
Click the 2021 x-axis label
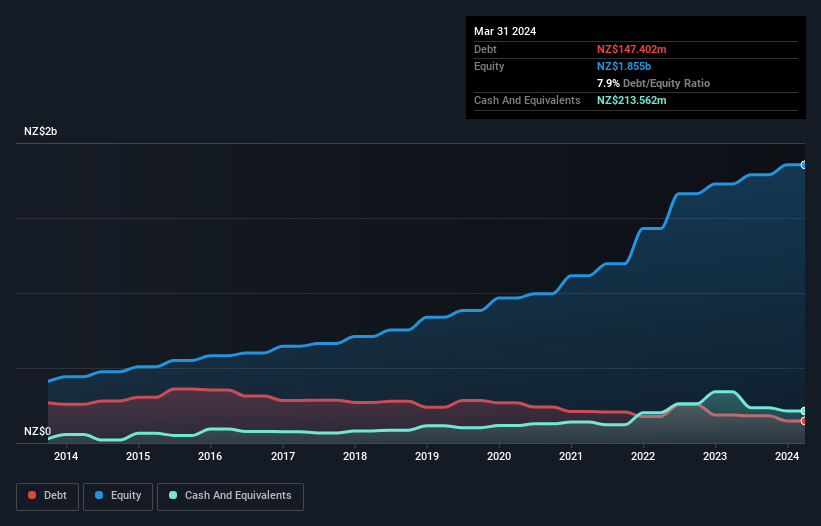(571, 456)
